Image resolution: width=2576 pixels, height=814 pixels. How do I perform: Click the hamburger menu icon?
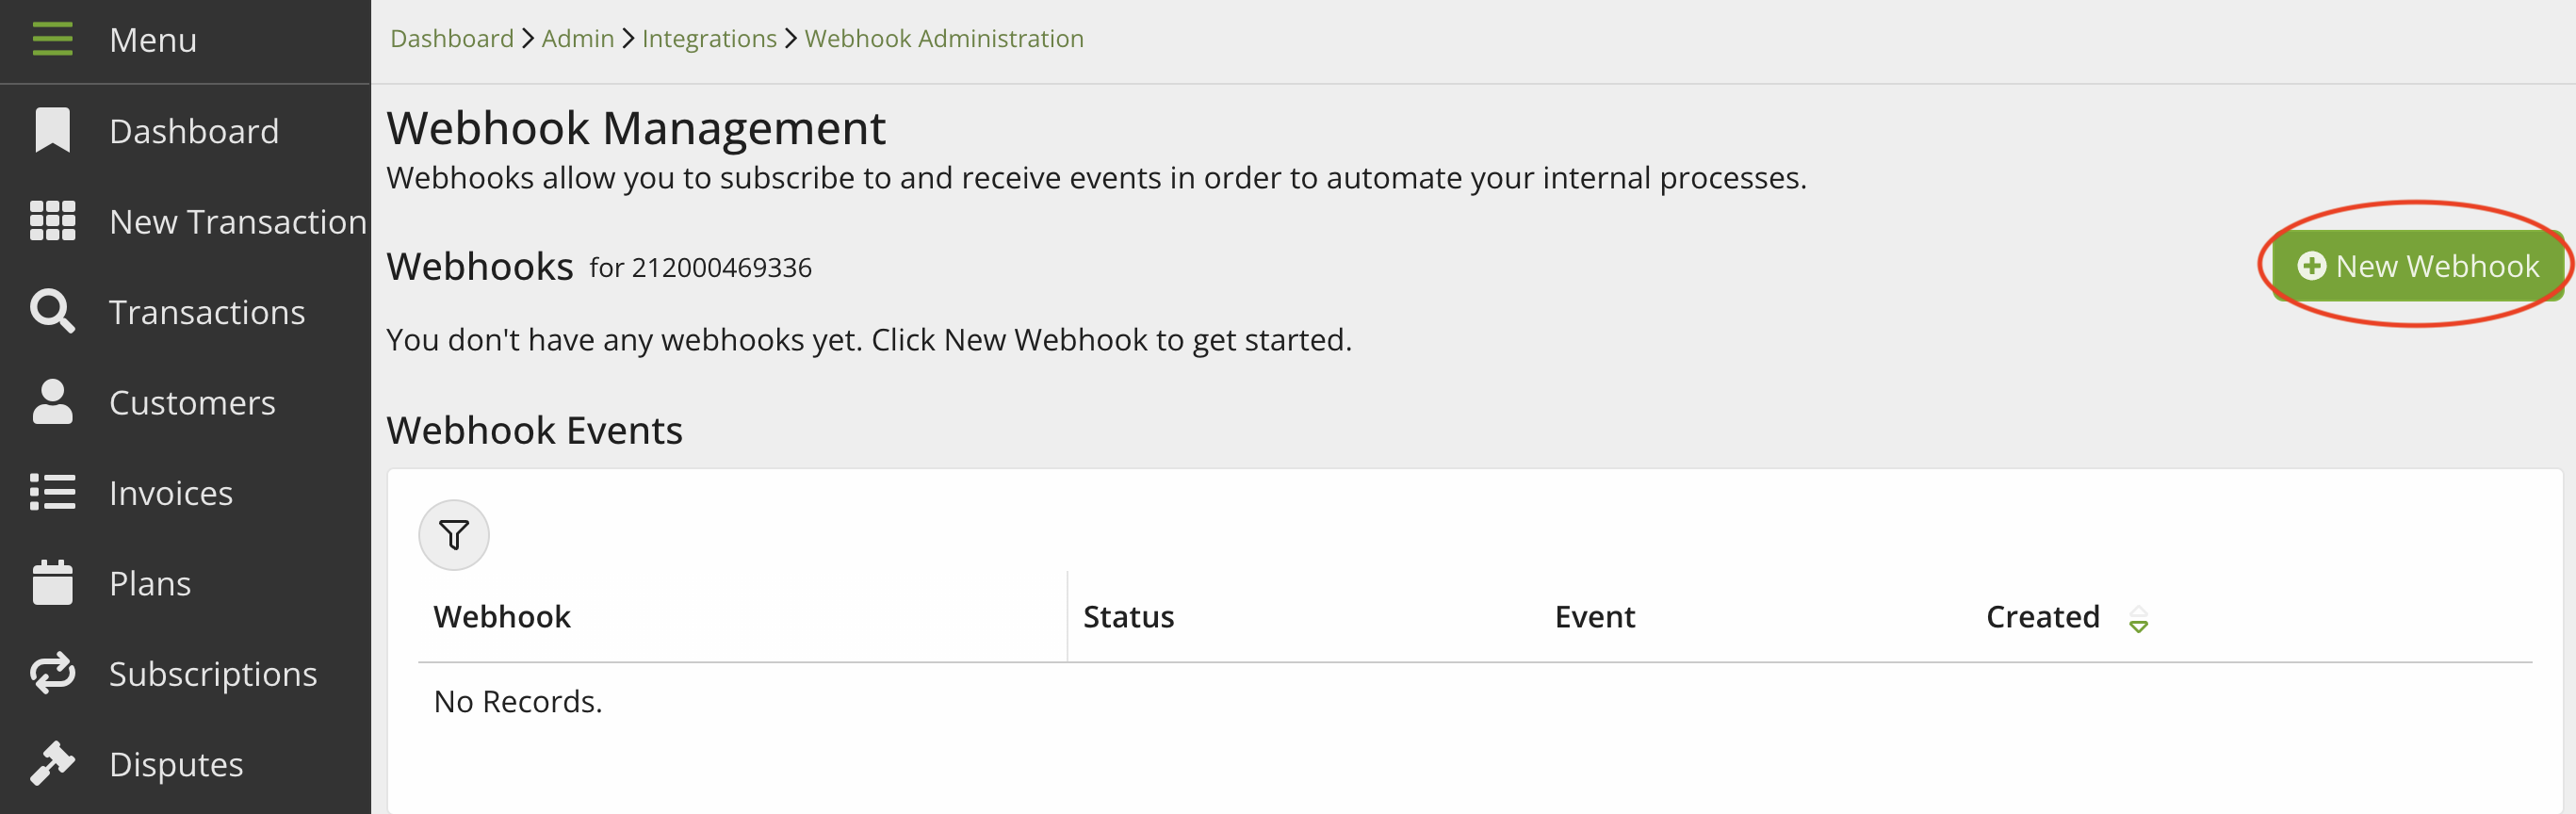[x=52, y=40]
